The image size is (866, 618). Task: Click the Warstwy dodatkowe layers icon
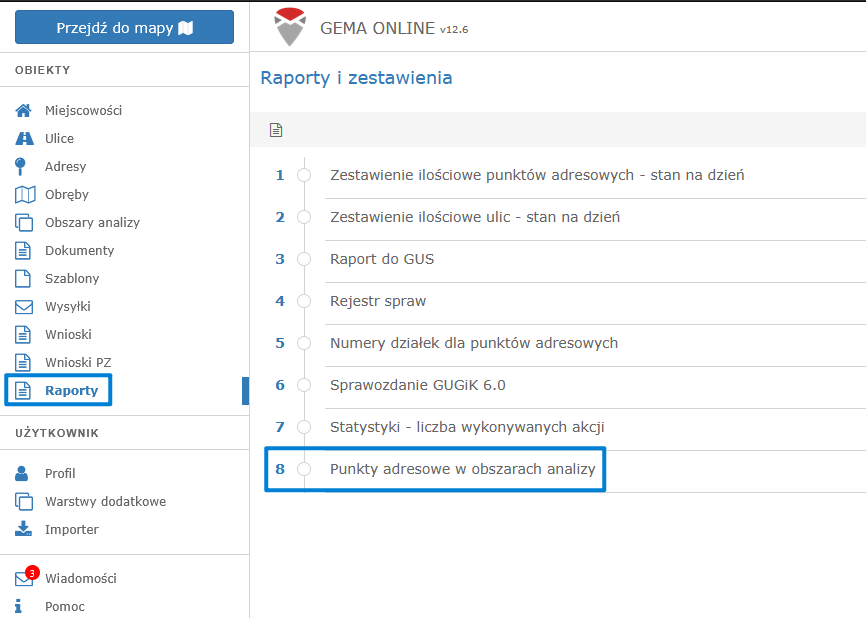click(24, 501)
